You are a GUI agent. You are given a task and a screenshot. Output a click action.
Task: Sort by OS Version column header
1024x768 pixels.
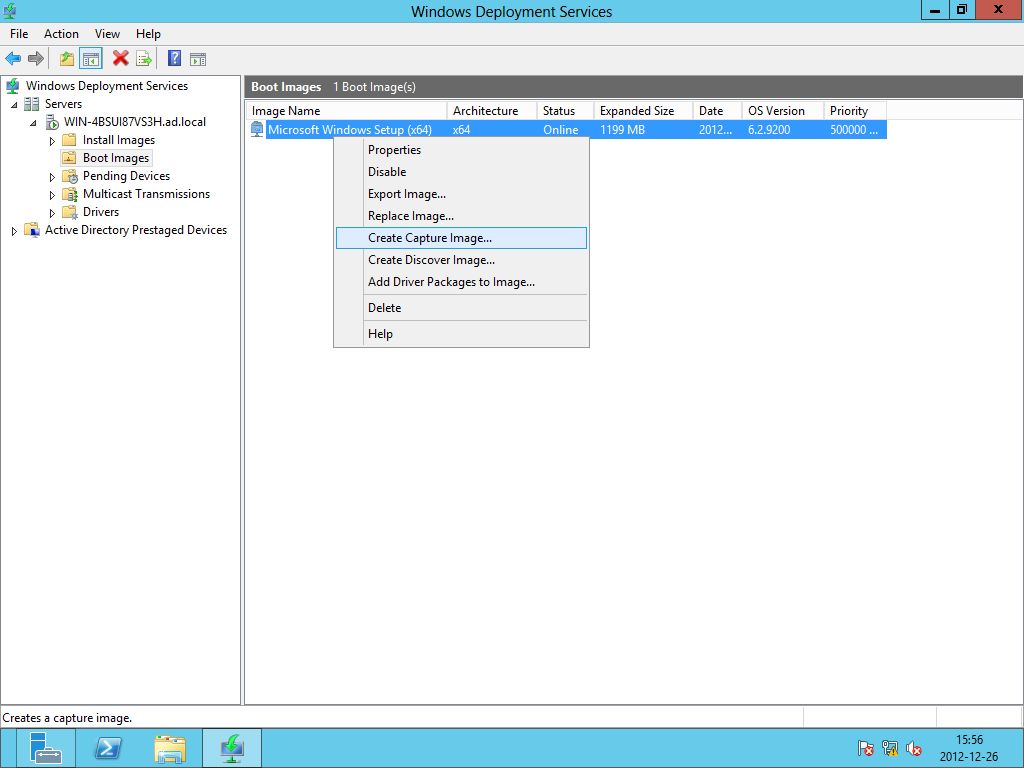pos(782,111)
